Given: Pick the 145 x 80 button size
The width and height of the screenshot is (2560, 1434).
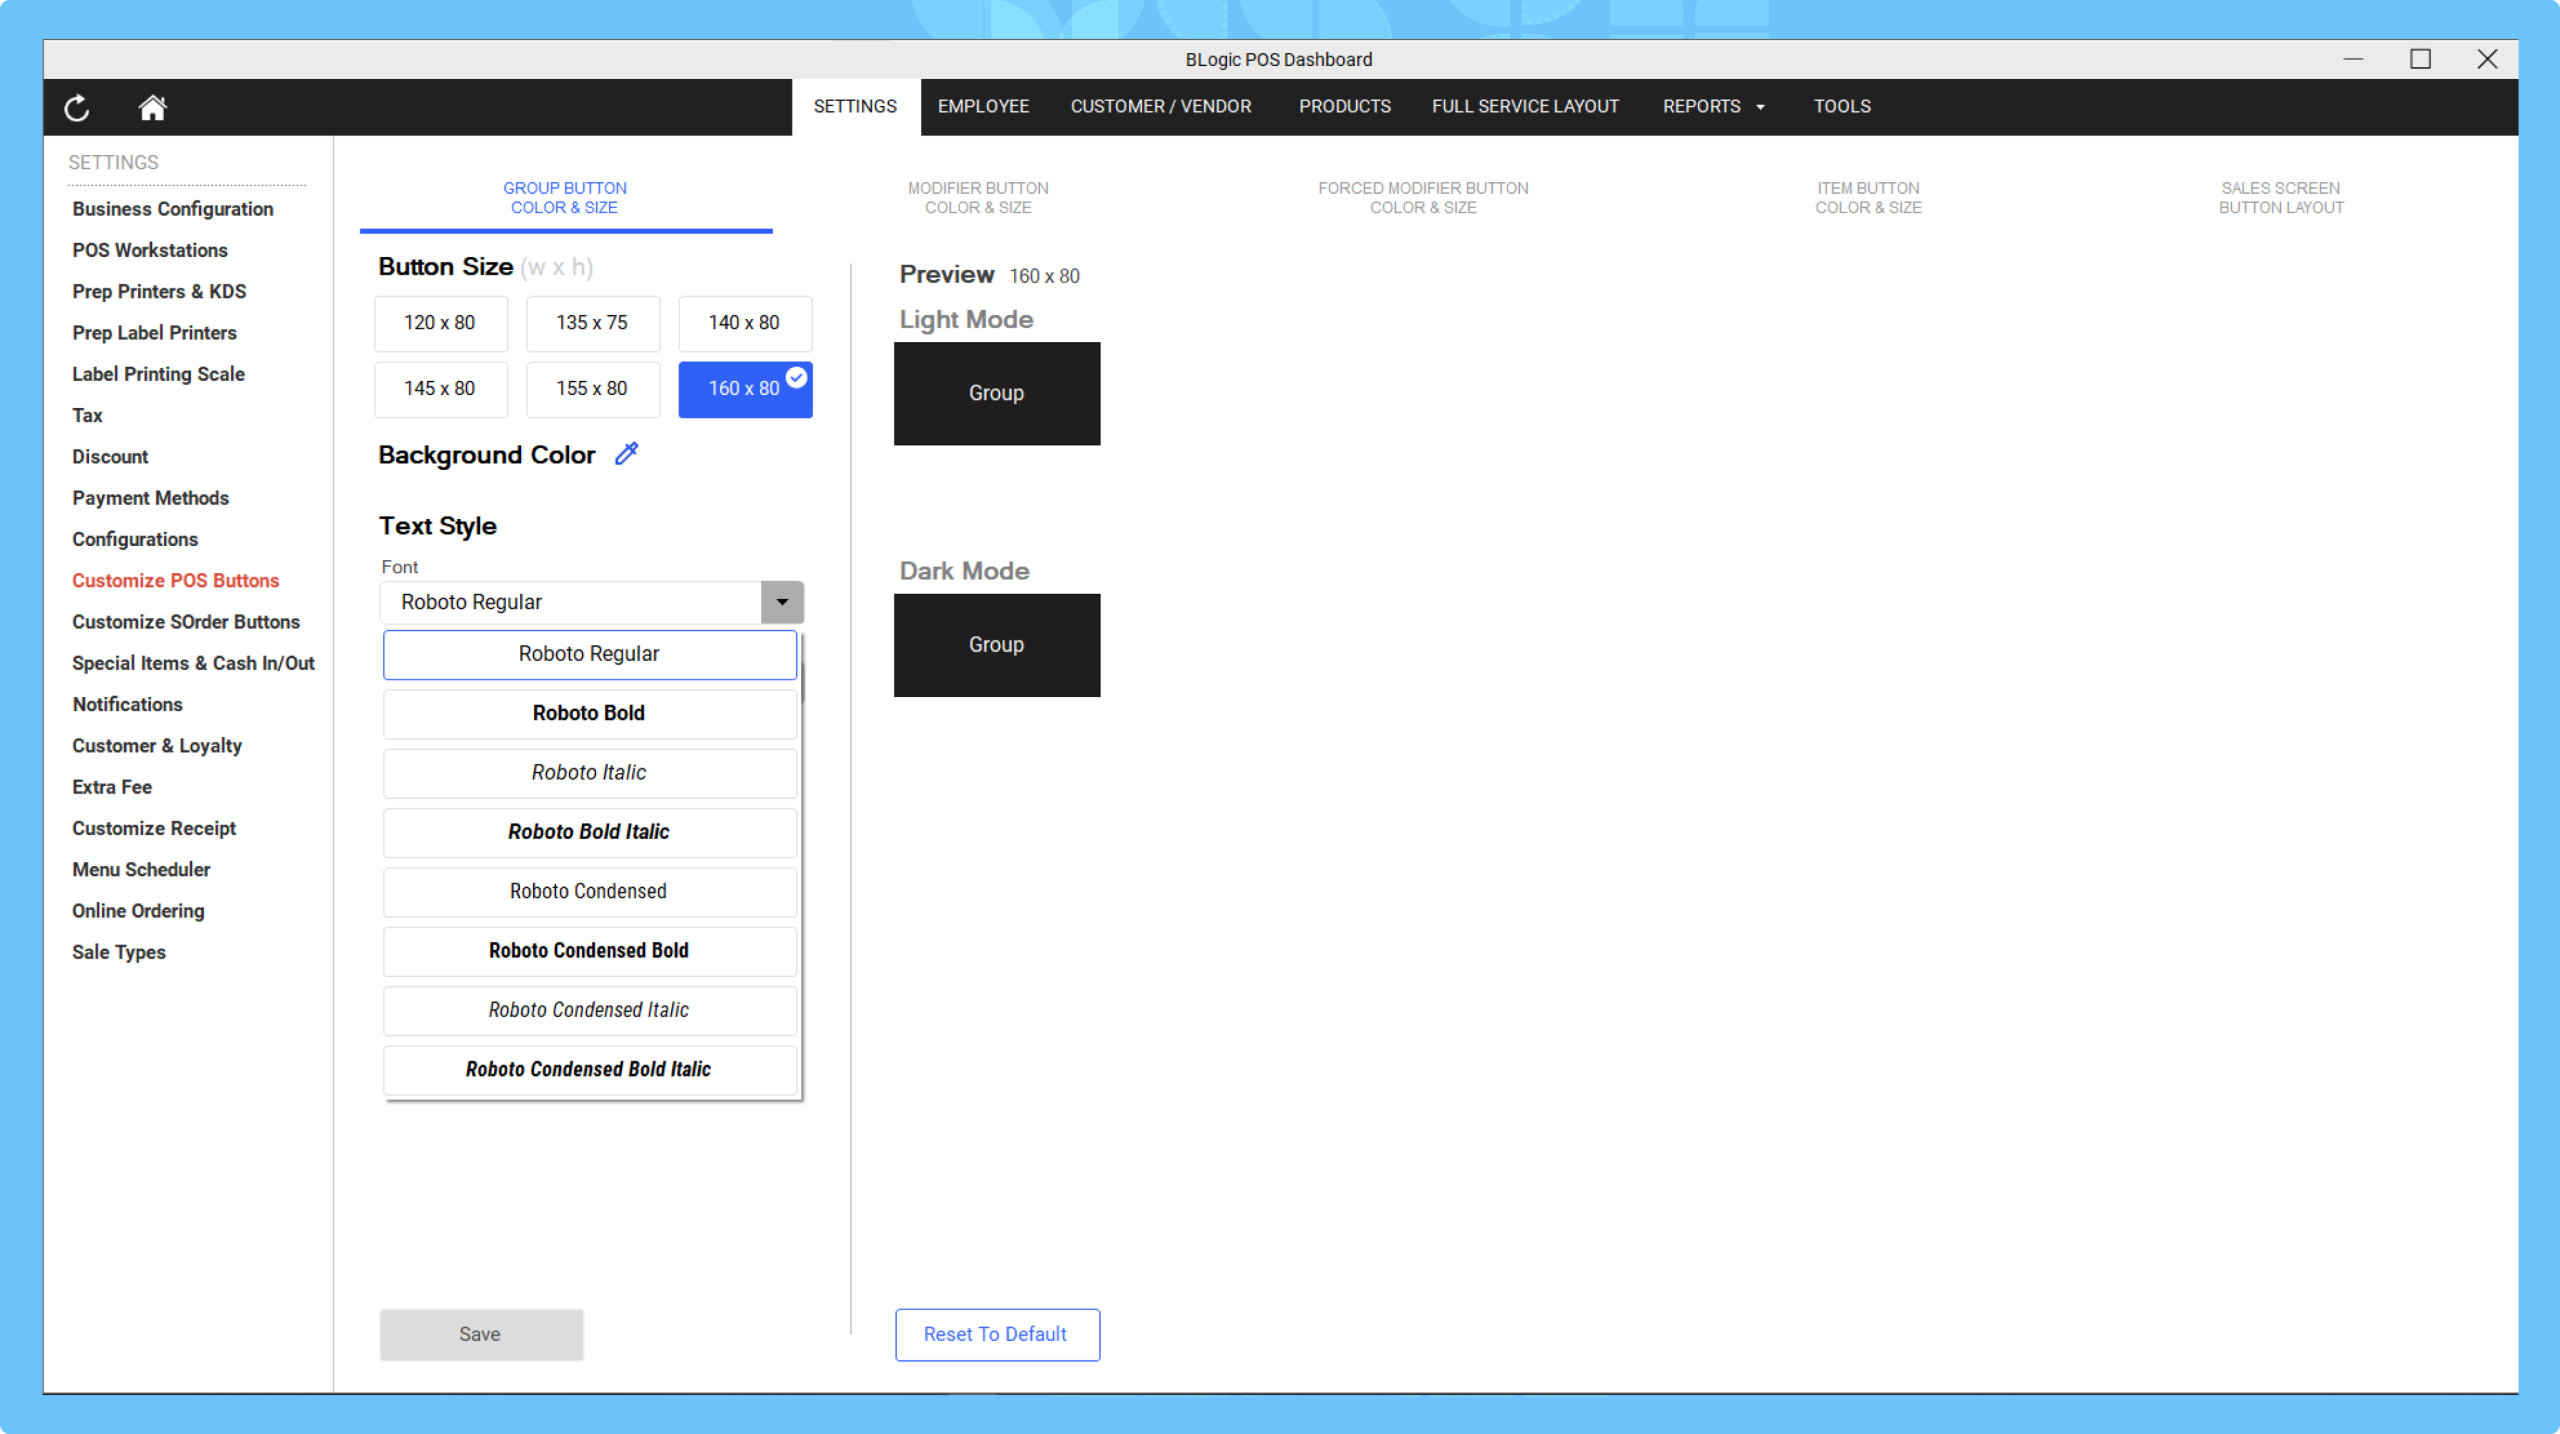Looking at the screenshot, I should coord(440,389).
